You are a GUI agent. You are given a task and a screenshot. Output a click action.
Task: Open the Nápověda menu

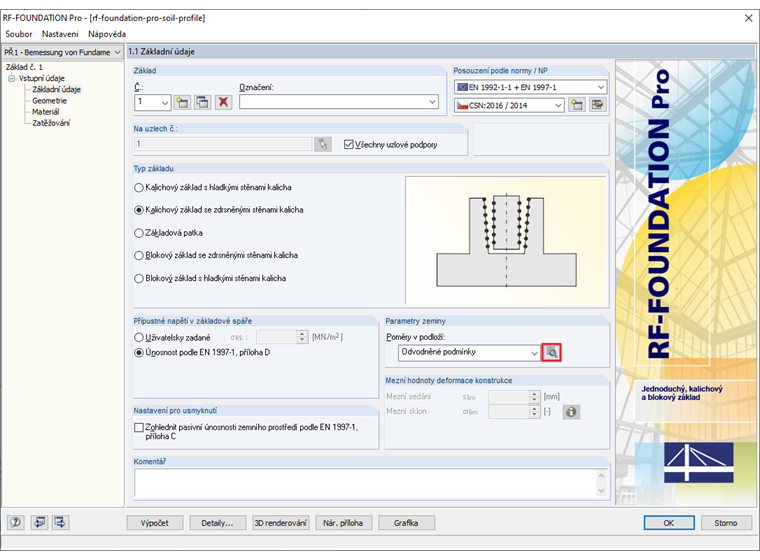107,34
